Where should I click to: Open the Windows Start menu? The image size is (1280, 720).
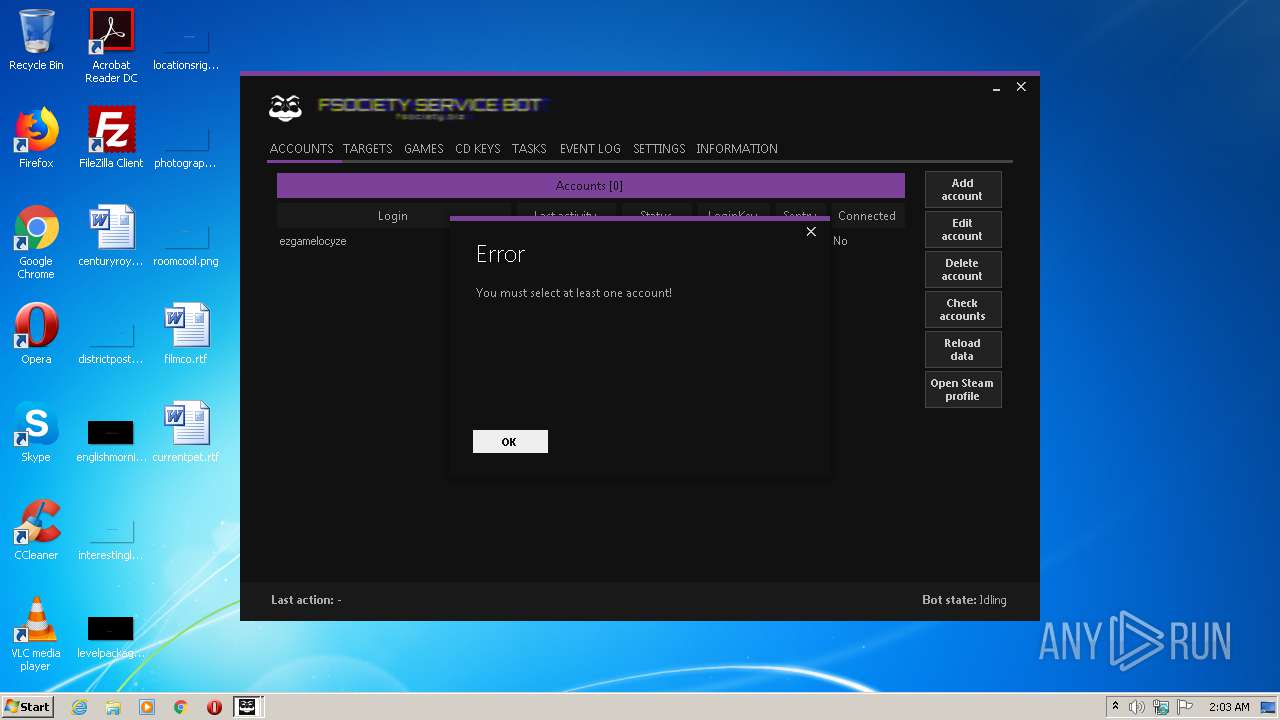point(27,706)
